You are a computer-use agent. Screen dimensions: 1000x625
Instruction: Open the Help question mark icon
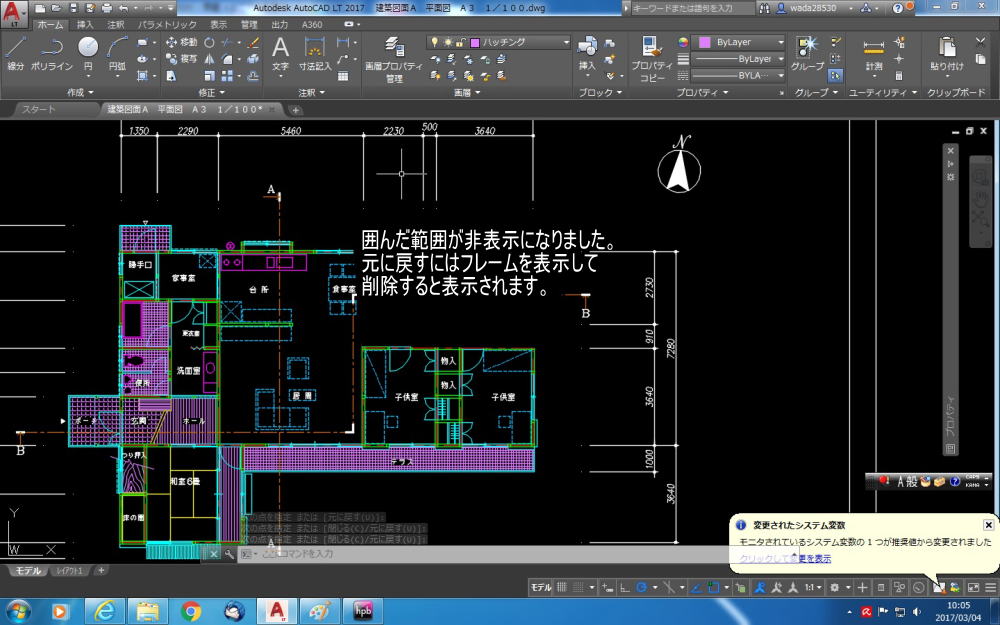(x=897, y=8)
